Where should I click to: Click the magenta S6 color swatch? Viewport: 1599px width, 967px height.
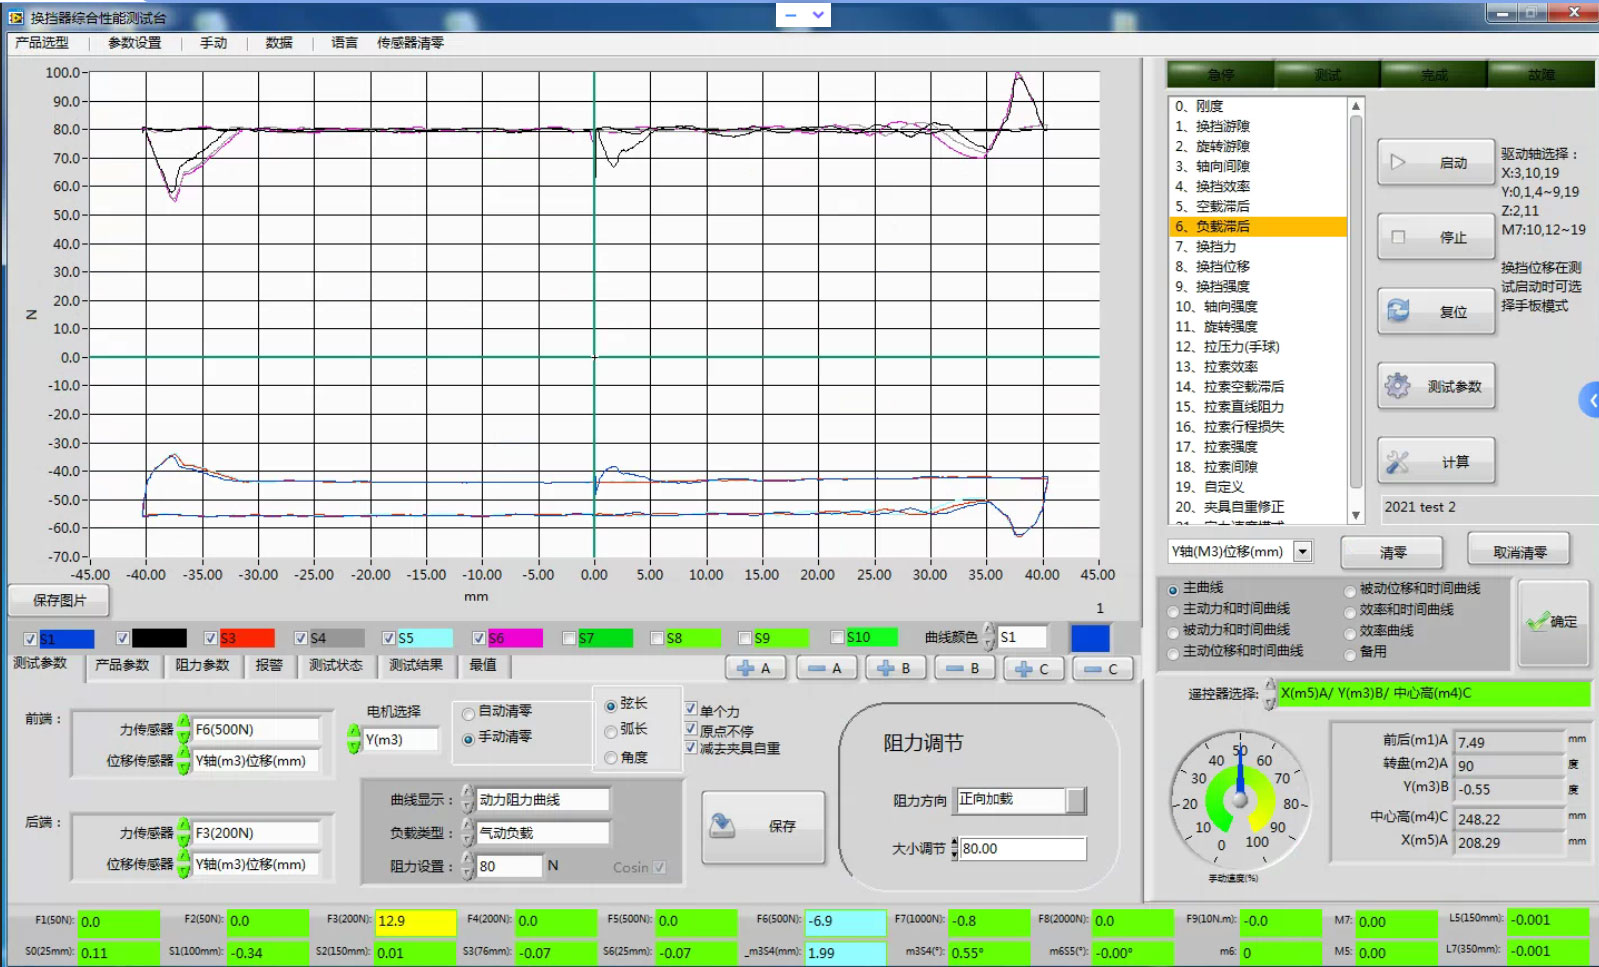click(x=515, y=638)
